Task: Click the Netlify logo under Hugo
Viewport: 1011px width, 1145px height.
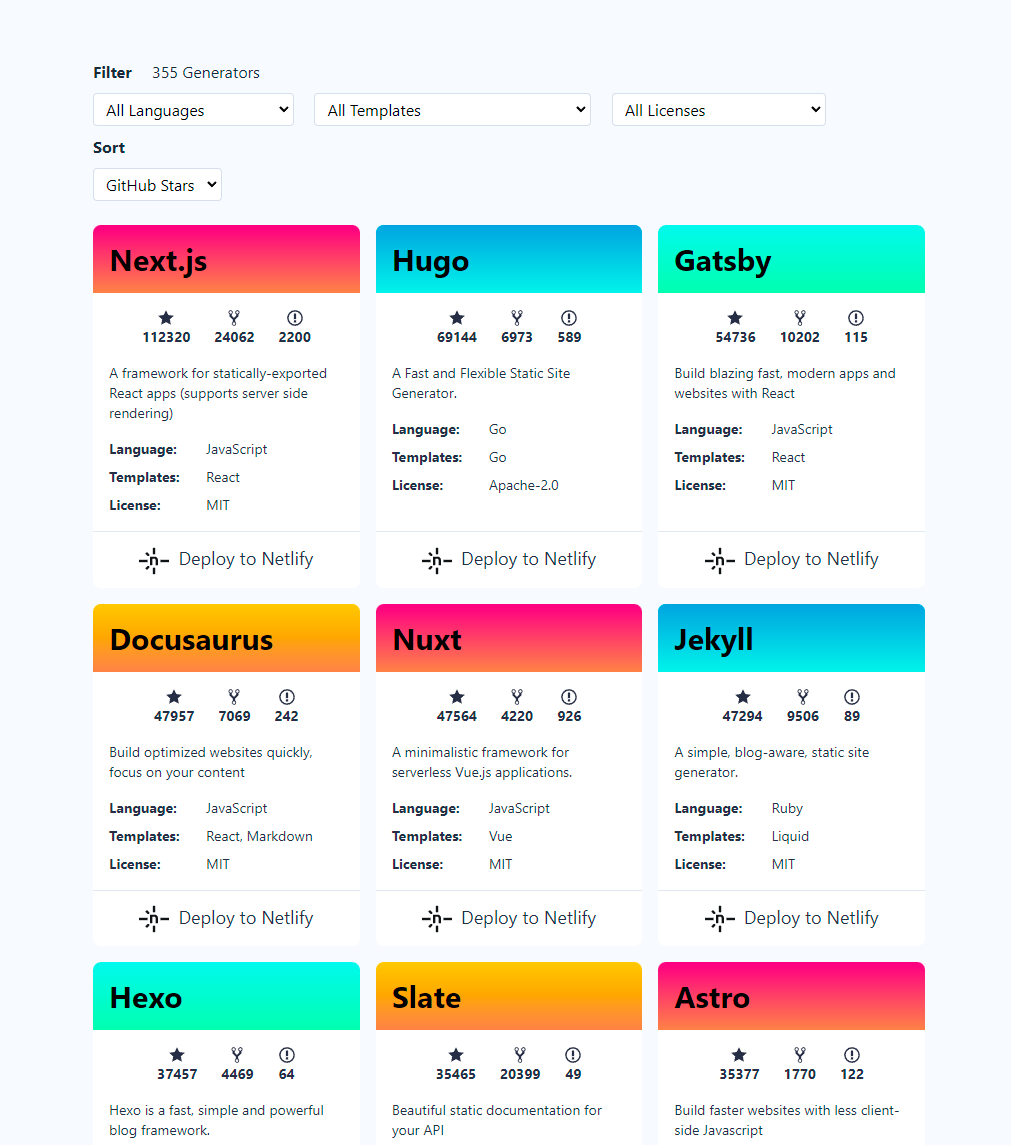Action: [437, 560]
